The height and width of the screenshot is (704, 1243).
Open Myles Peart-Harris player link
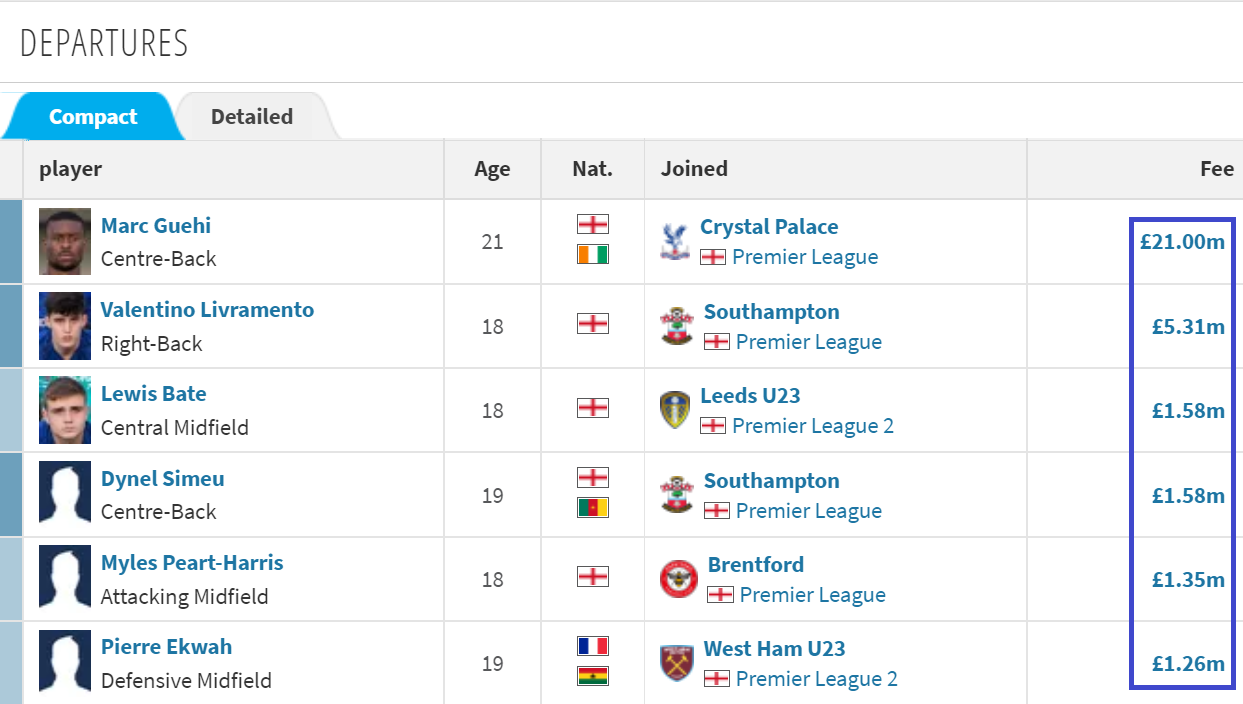tap(192, 563)
